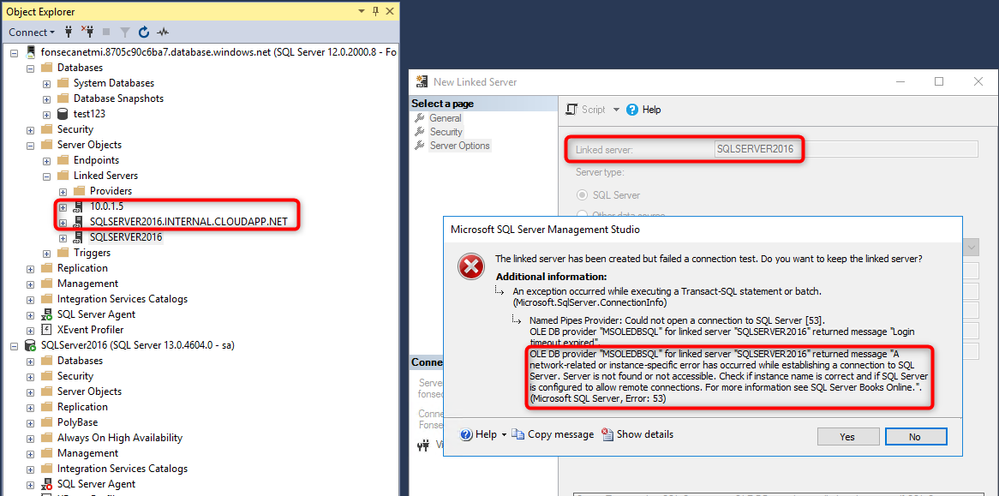
Task: Click the Yes button
Action: point(847,436)
